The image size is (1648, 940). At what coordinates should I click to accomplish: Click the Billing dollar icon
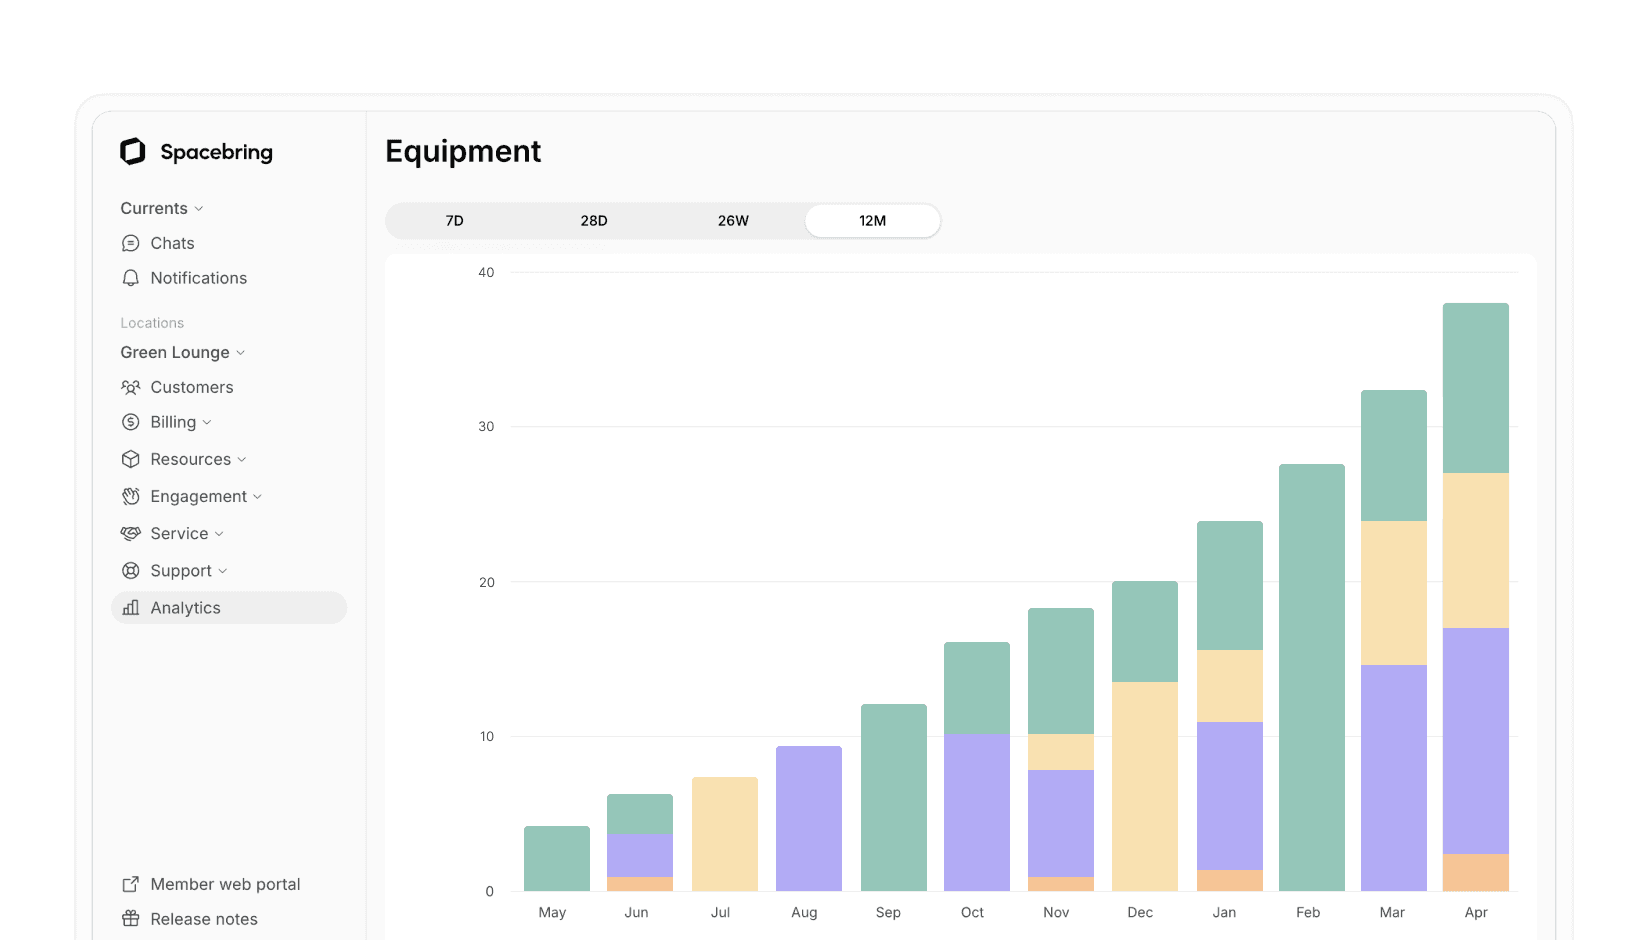(x=131, y=422)
